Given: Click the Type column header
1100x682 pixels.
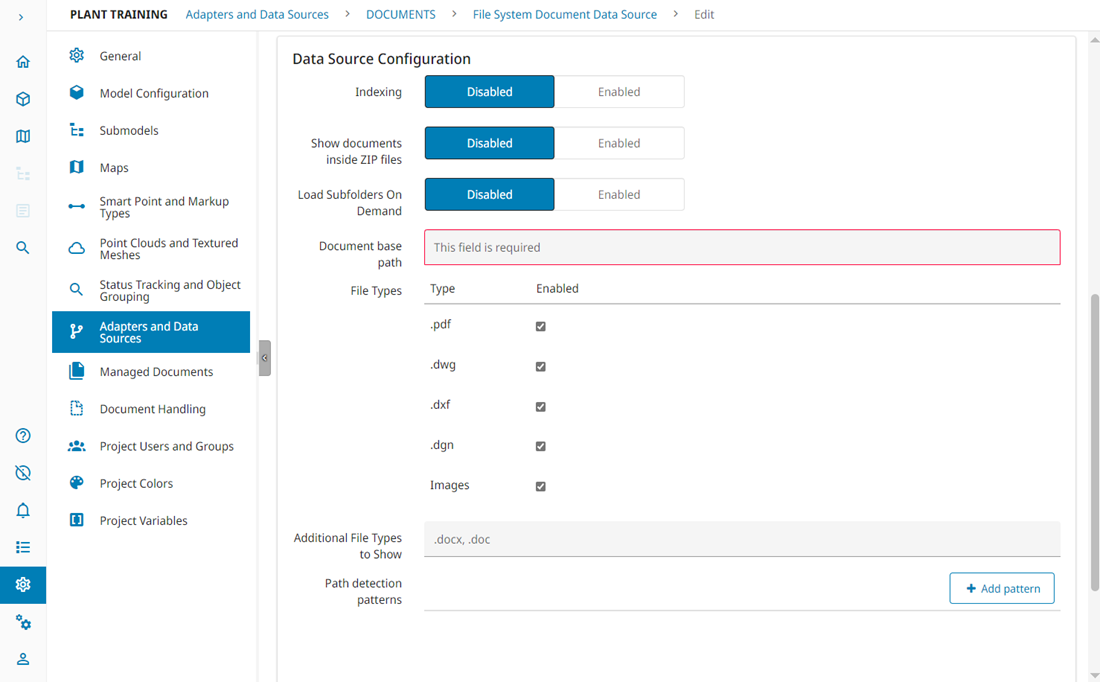Looking at the screenshot, I should point(443,288).
